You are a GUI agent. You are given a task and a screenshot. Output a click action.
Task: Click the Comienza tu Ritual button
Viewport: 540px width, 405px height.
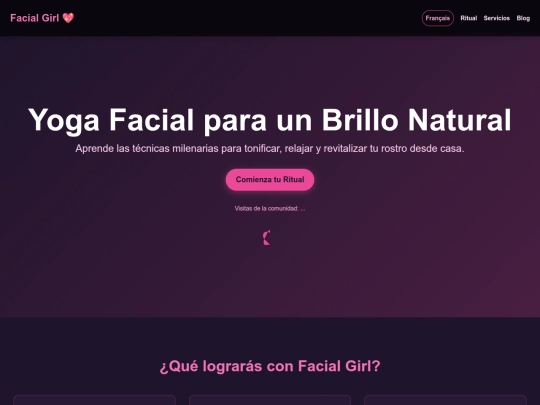click(x=270, y=179)
